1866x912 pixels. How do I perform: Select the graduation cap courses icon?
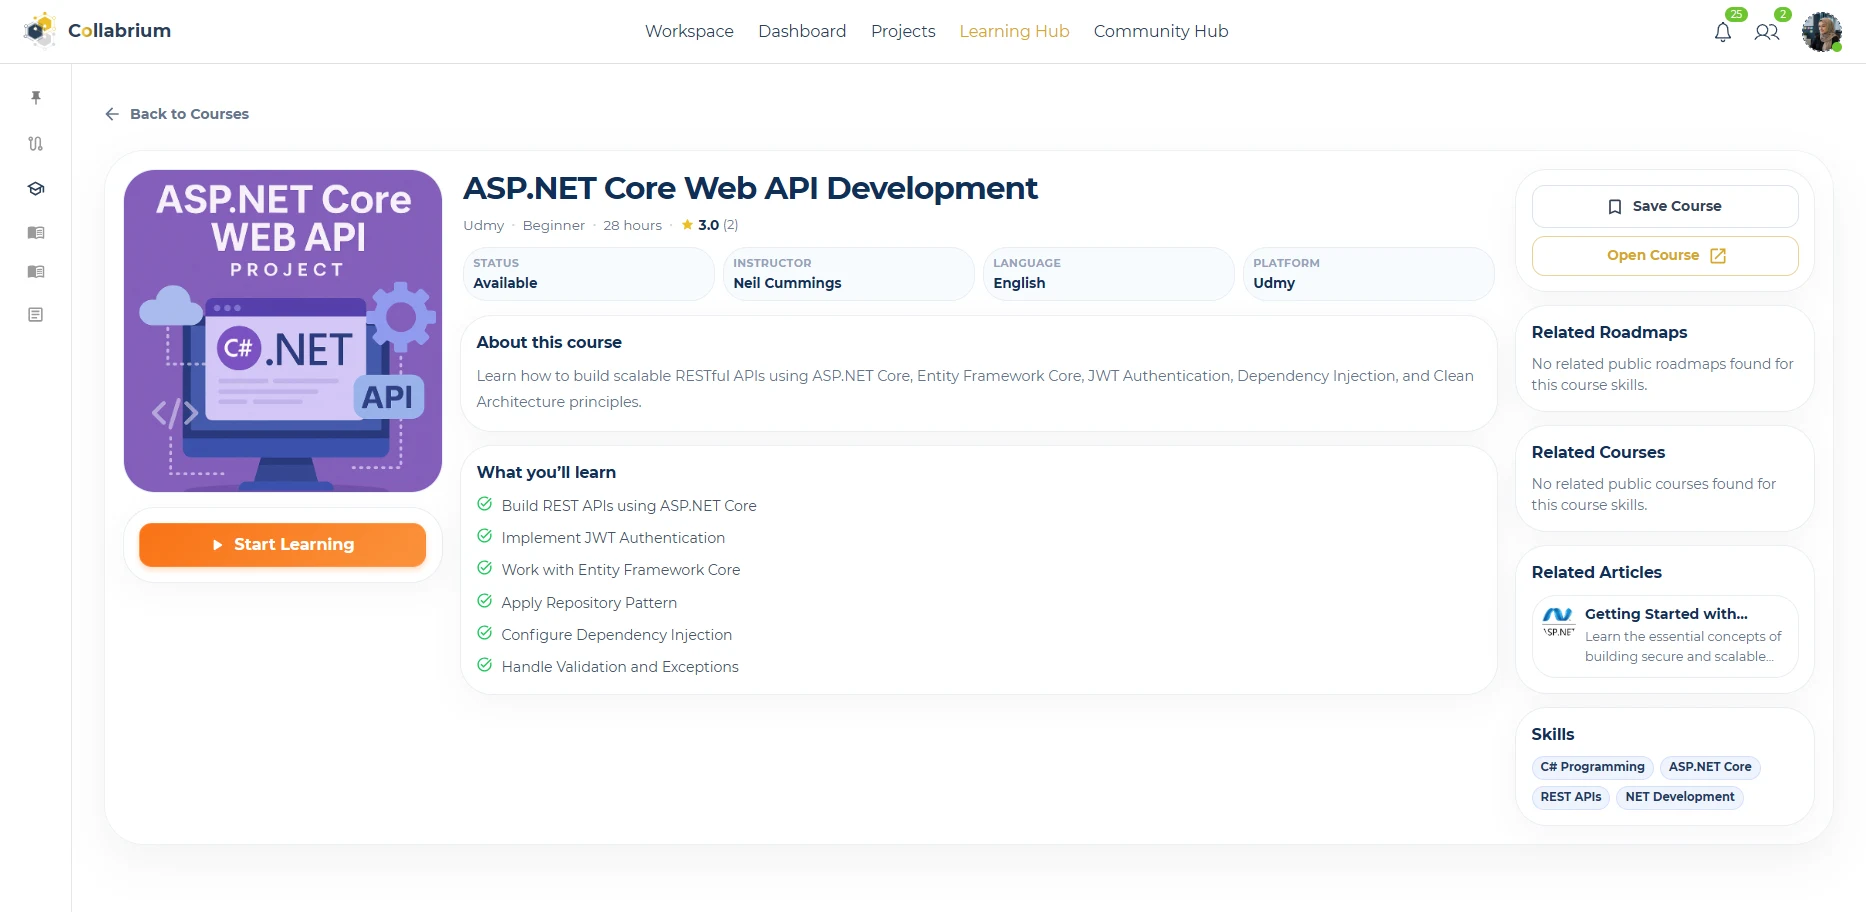pyautogui.click(x=36, y=189)
